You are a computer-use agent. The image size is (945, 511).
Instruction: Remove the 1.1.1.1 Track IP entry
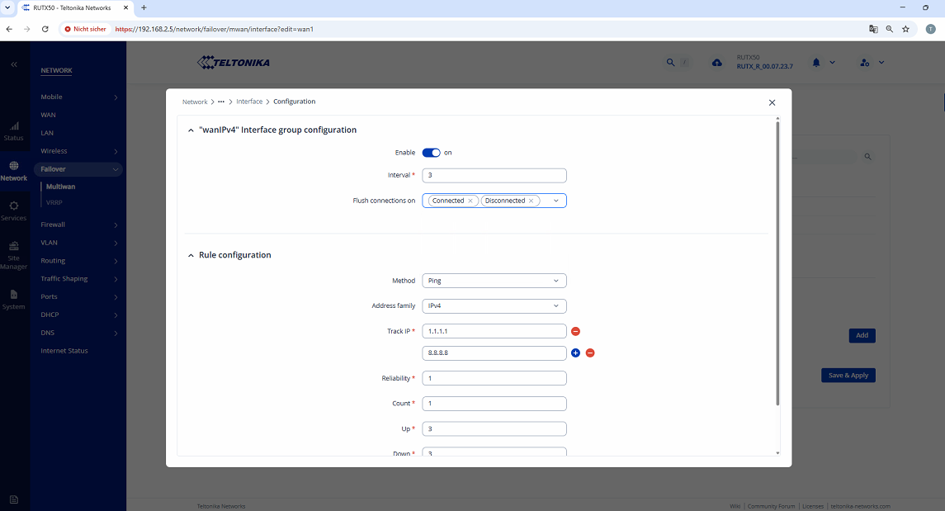(576, 331)
